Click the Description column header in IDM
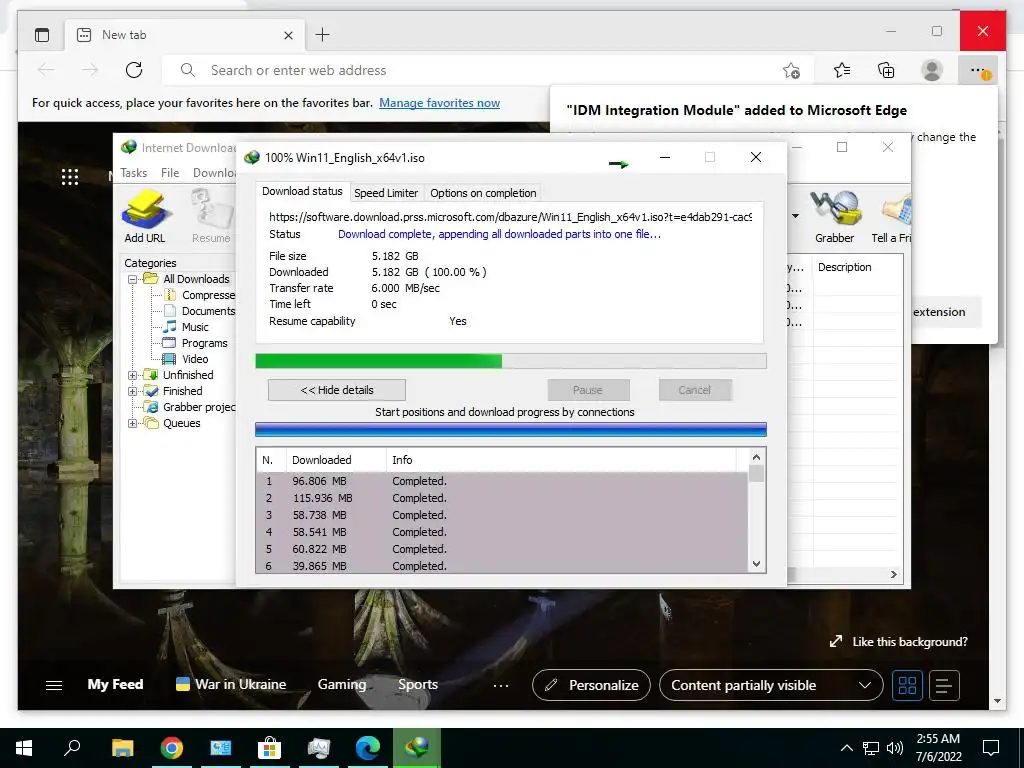Viewport: 1024px width, 768px height. [x=857, y=267]
